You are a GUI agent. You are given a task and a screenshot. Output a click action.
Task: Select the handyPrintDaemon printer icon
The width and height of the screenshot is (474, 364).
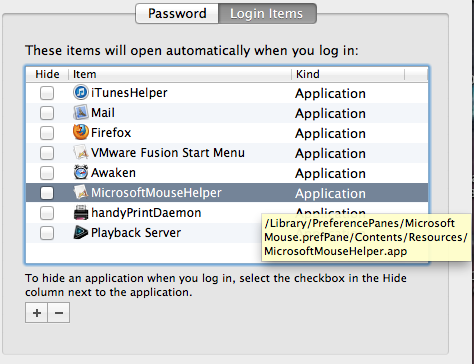pos(81,212)
